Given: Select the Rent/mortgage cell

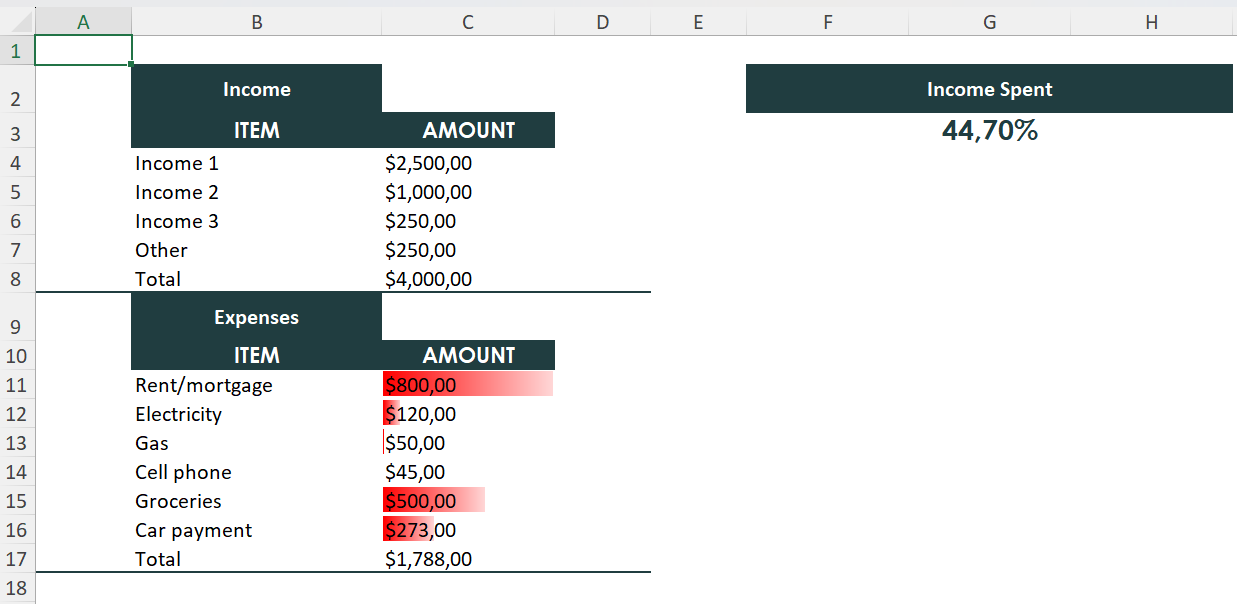Looking at the screenshot, I should 256,385.
